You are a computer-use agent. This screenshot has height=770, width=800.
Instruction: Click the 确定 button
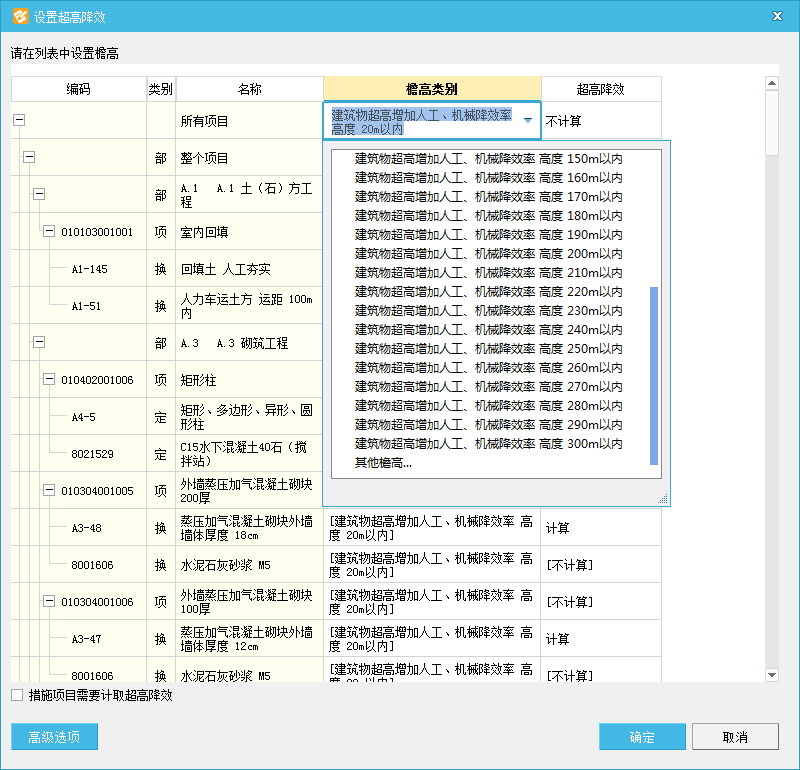tap(642, 737)
